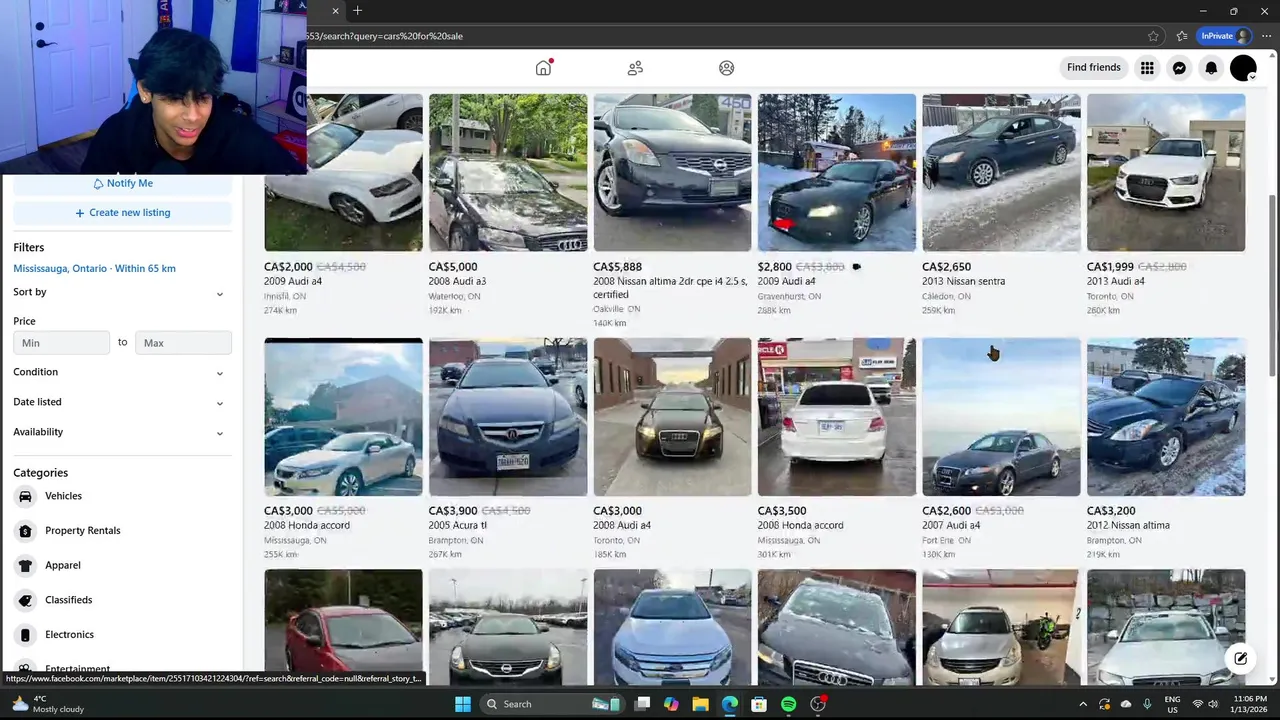Open the 2013 Nissan sentra listing photo
Image resolution: width=1280 pixels, height=720 pixels.
click(1001, 172)
